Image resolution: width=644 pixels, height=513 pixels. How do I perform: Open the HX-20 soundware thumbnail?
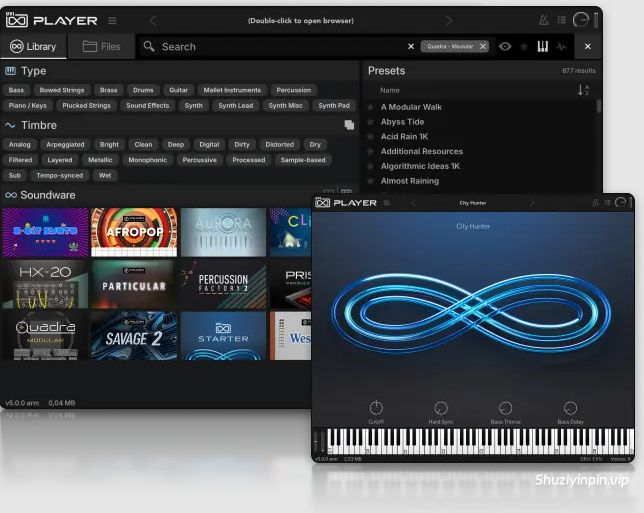pyautogui.click(x=45, y=284)
